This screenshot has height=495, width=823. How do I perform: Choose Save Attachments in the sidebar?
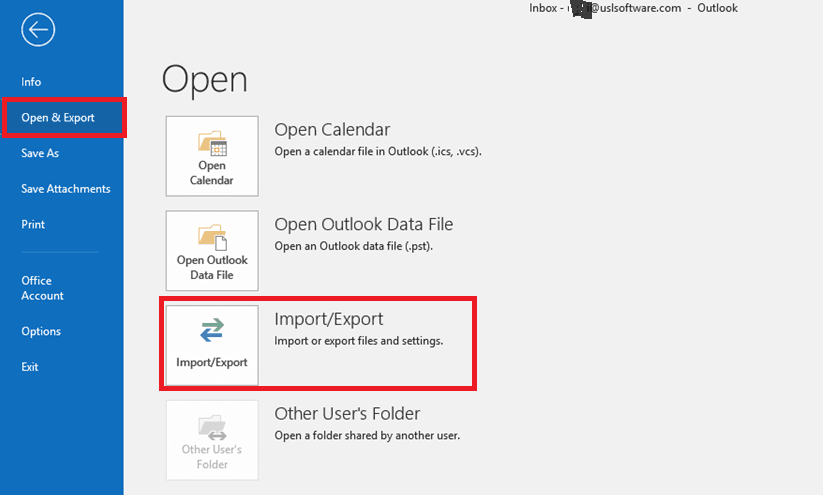66,189
